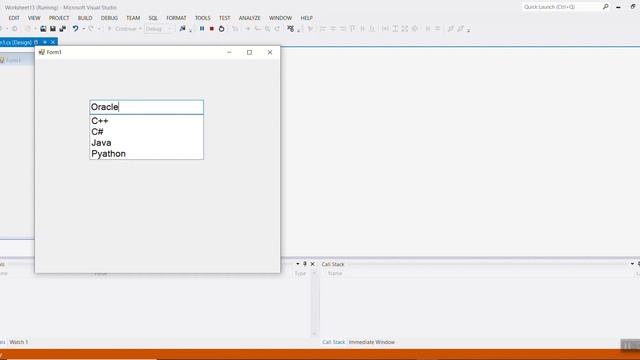Click the Undo toolbar icon
640x360 pixels.
point(76,29)
